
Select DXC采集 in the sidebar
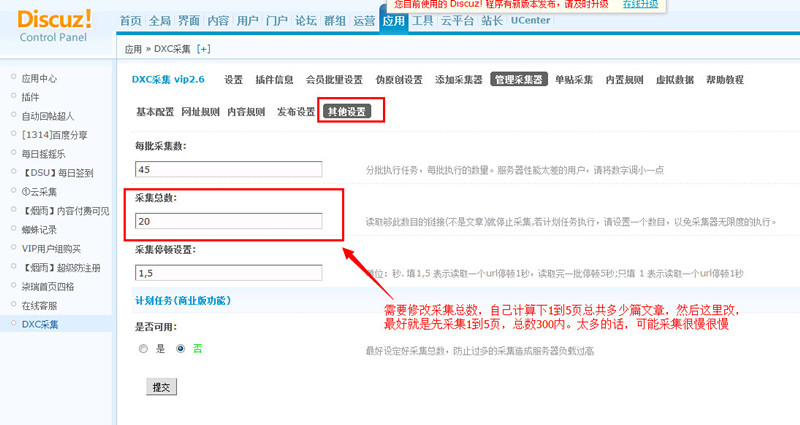40,324
